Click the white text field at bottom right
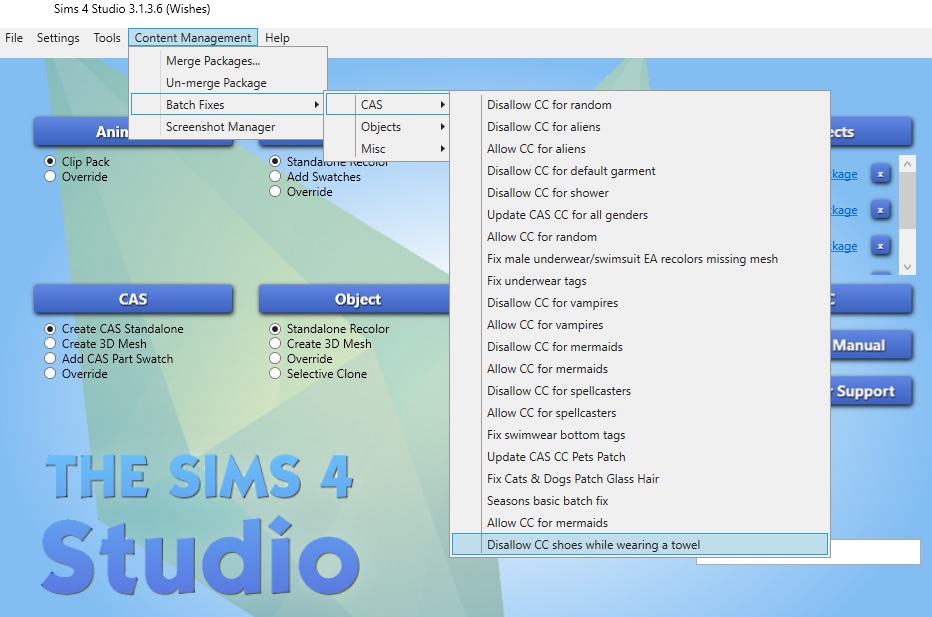This screenshot has width=932, height=617. point(875,552)
